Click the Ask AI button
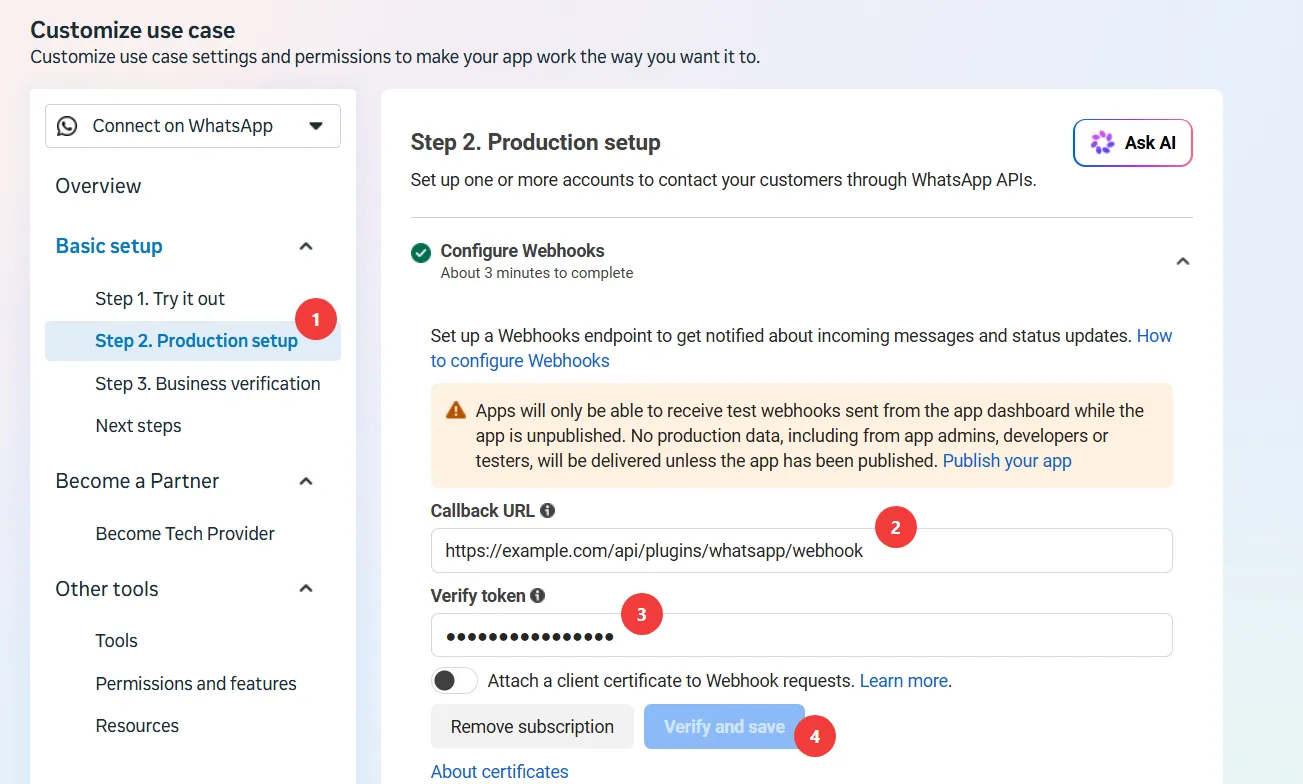 point(1133,143)
